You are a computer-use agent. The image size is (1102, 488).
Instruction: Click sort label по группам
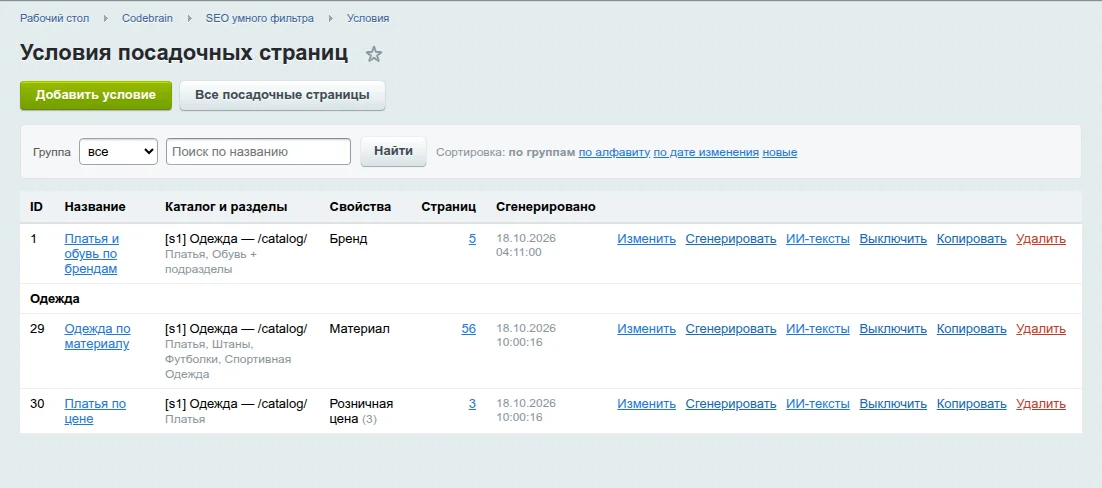click(x=542, y=152)
